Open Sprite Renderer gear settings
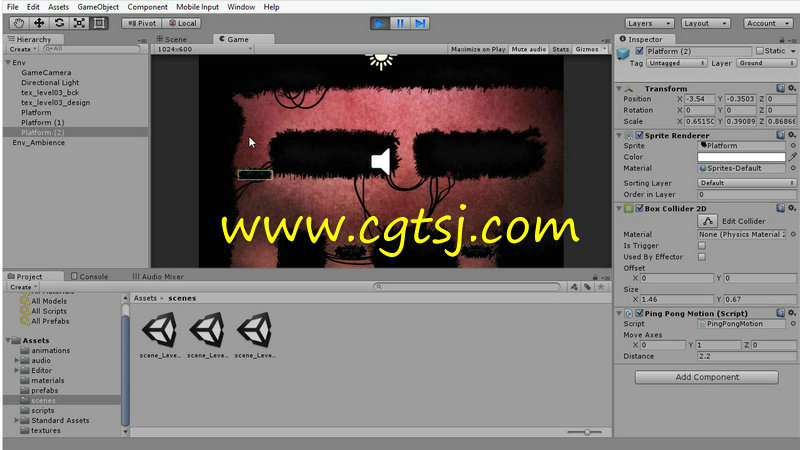Screen dimensions: 800x450 pos(791,135)
